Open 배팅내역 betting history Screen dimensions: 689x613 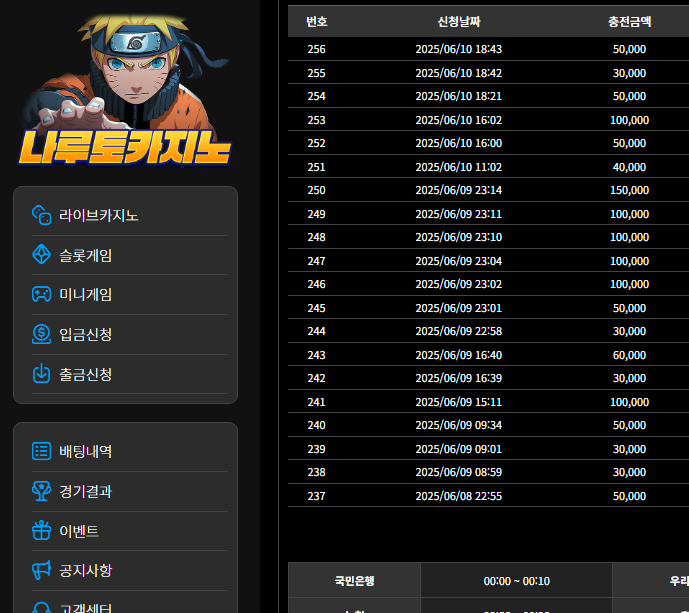(x=86, y=451)
